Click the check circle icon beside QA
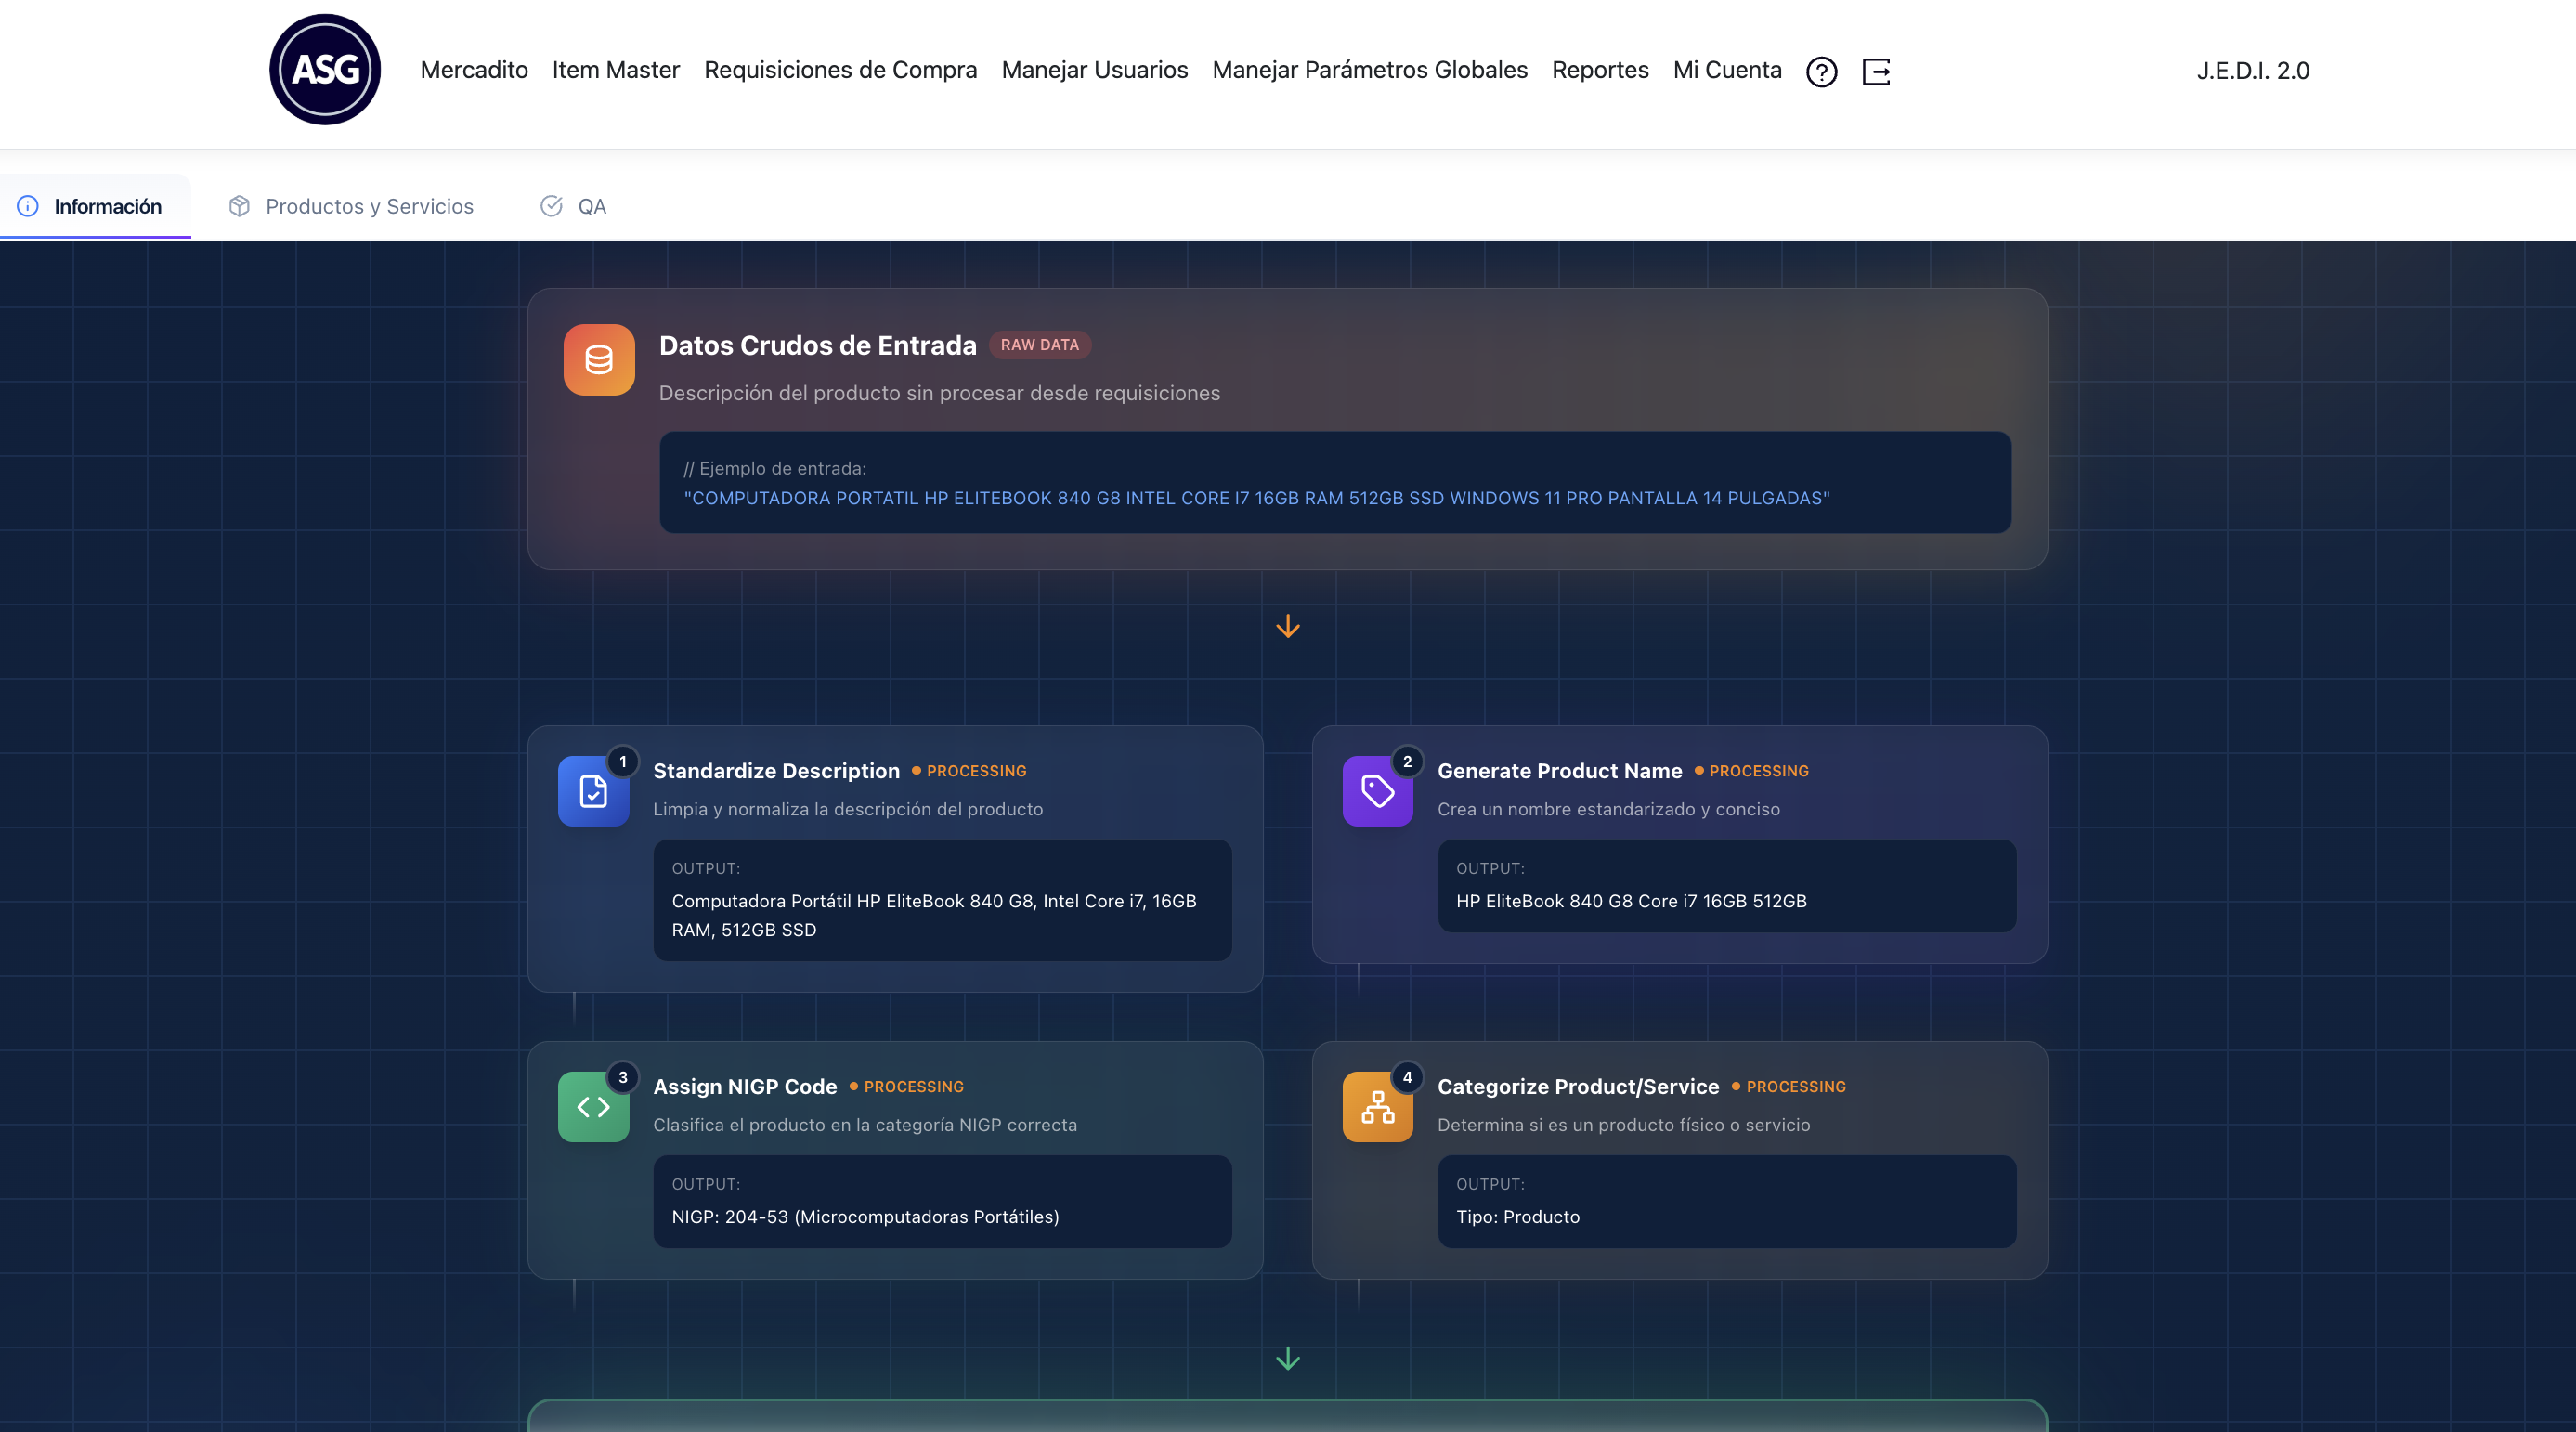The image size is (2576, 1432). [x=551, y=206]
